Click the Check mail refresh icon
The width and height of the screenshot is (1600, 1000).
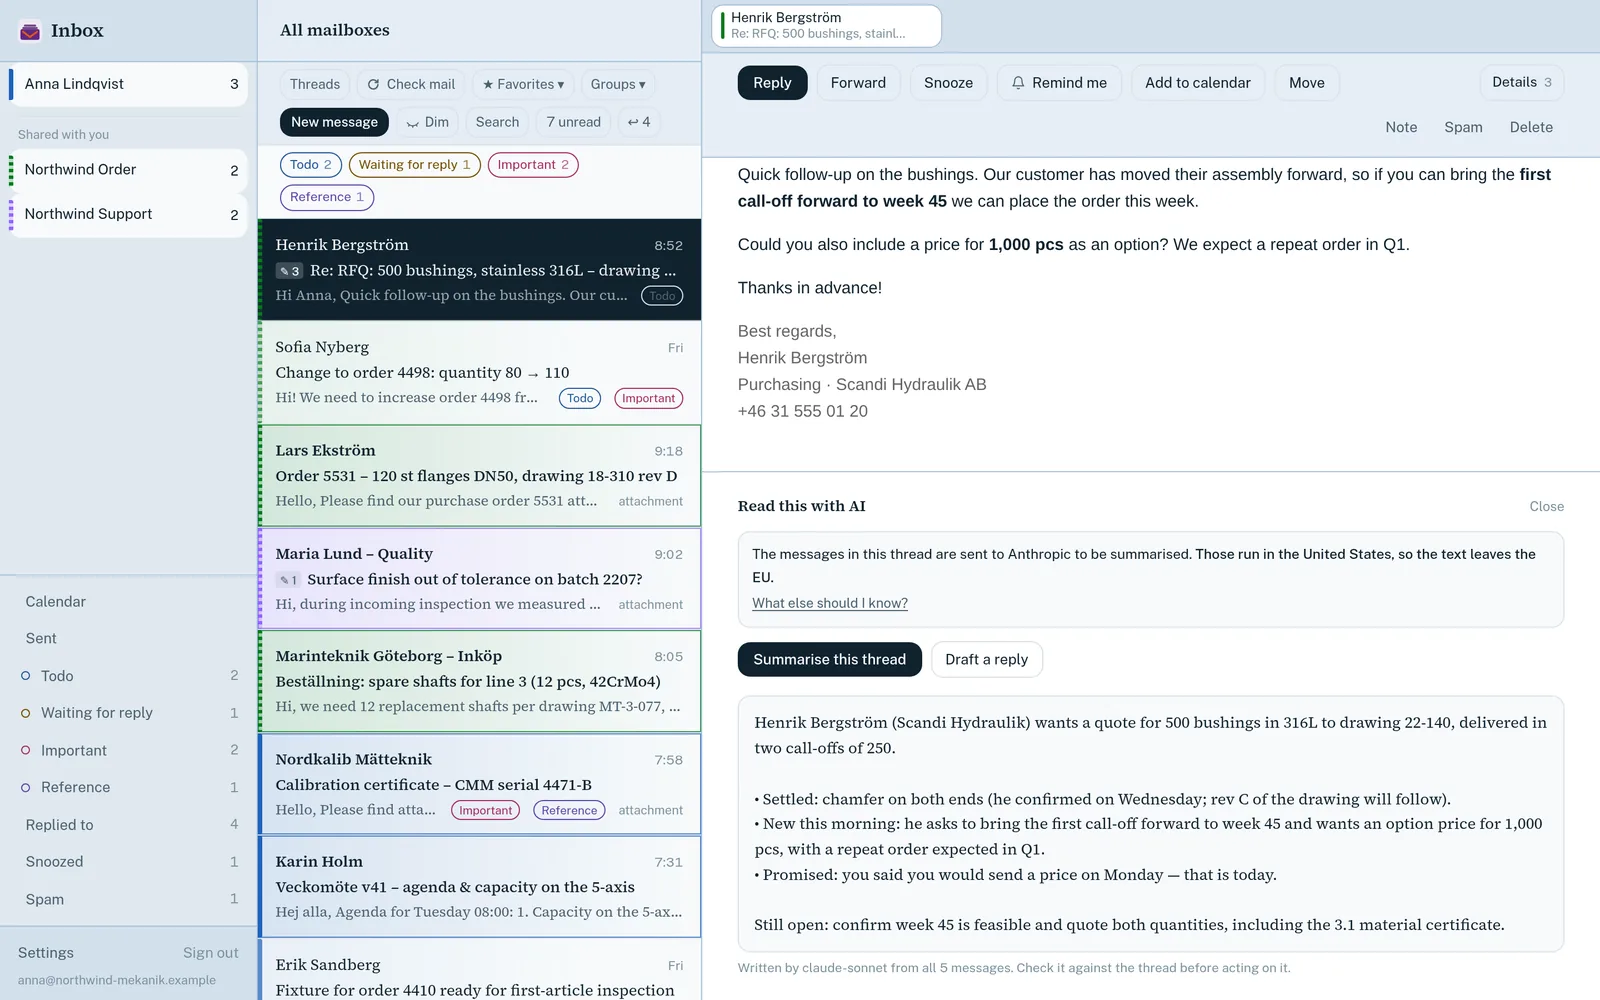[x=373, y=85]
